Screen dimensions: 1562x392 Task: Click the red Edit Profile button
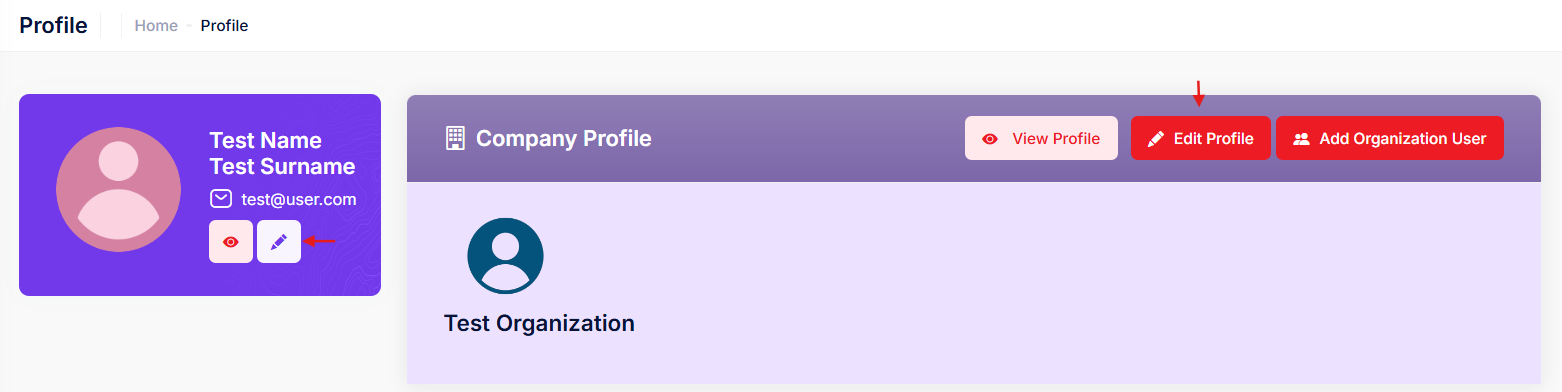coord(1200,138)
